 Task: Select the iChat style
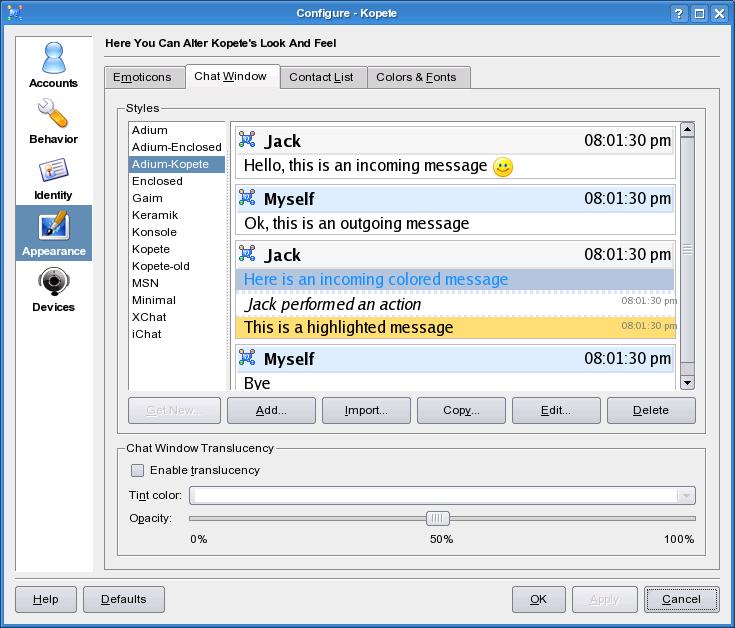click(x=177, y=334)
